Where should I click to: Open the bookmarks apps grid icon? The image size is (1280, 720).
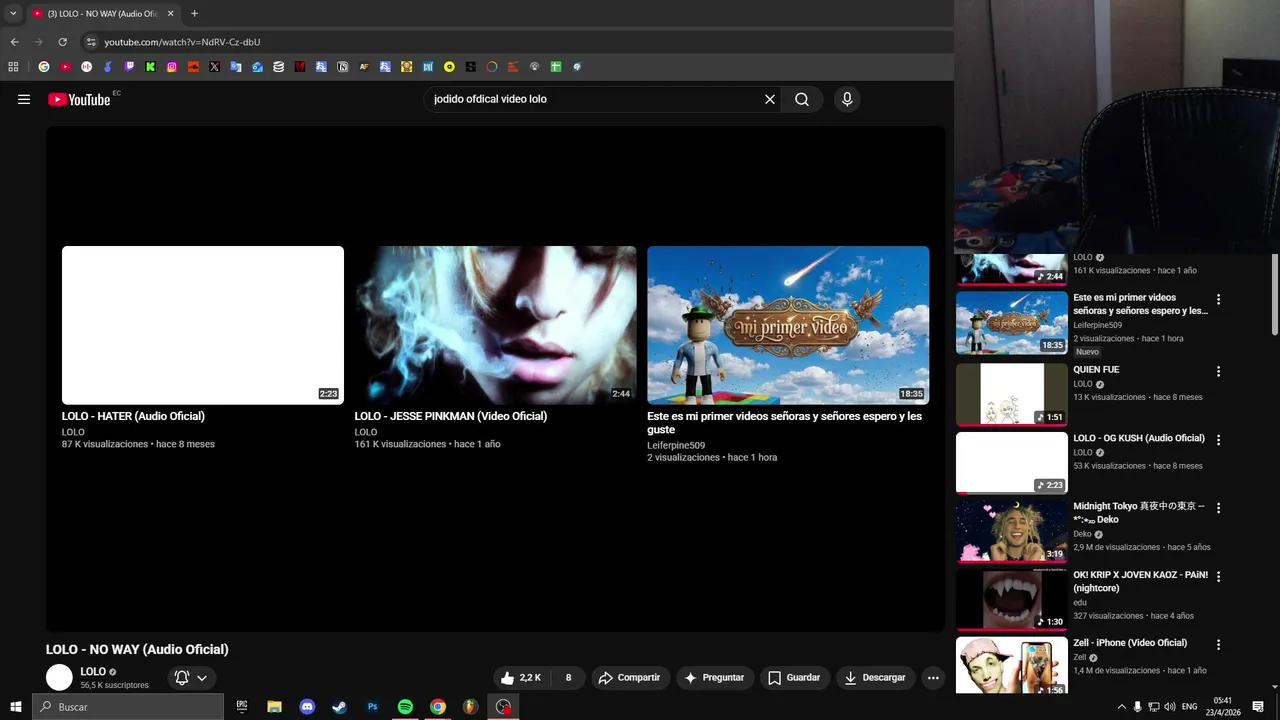(13, 67)
